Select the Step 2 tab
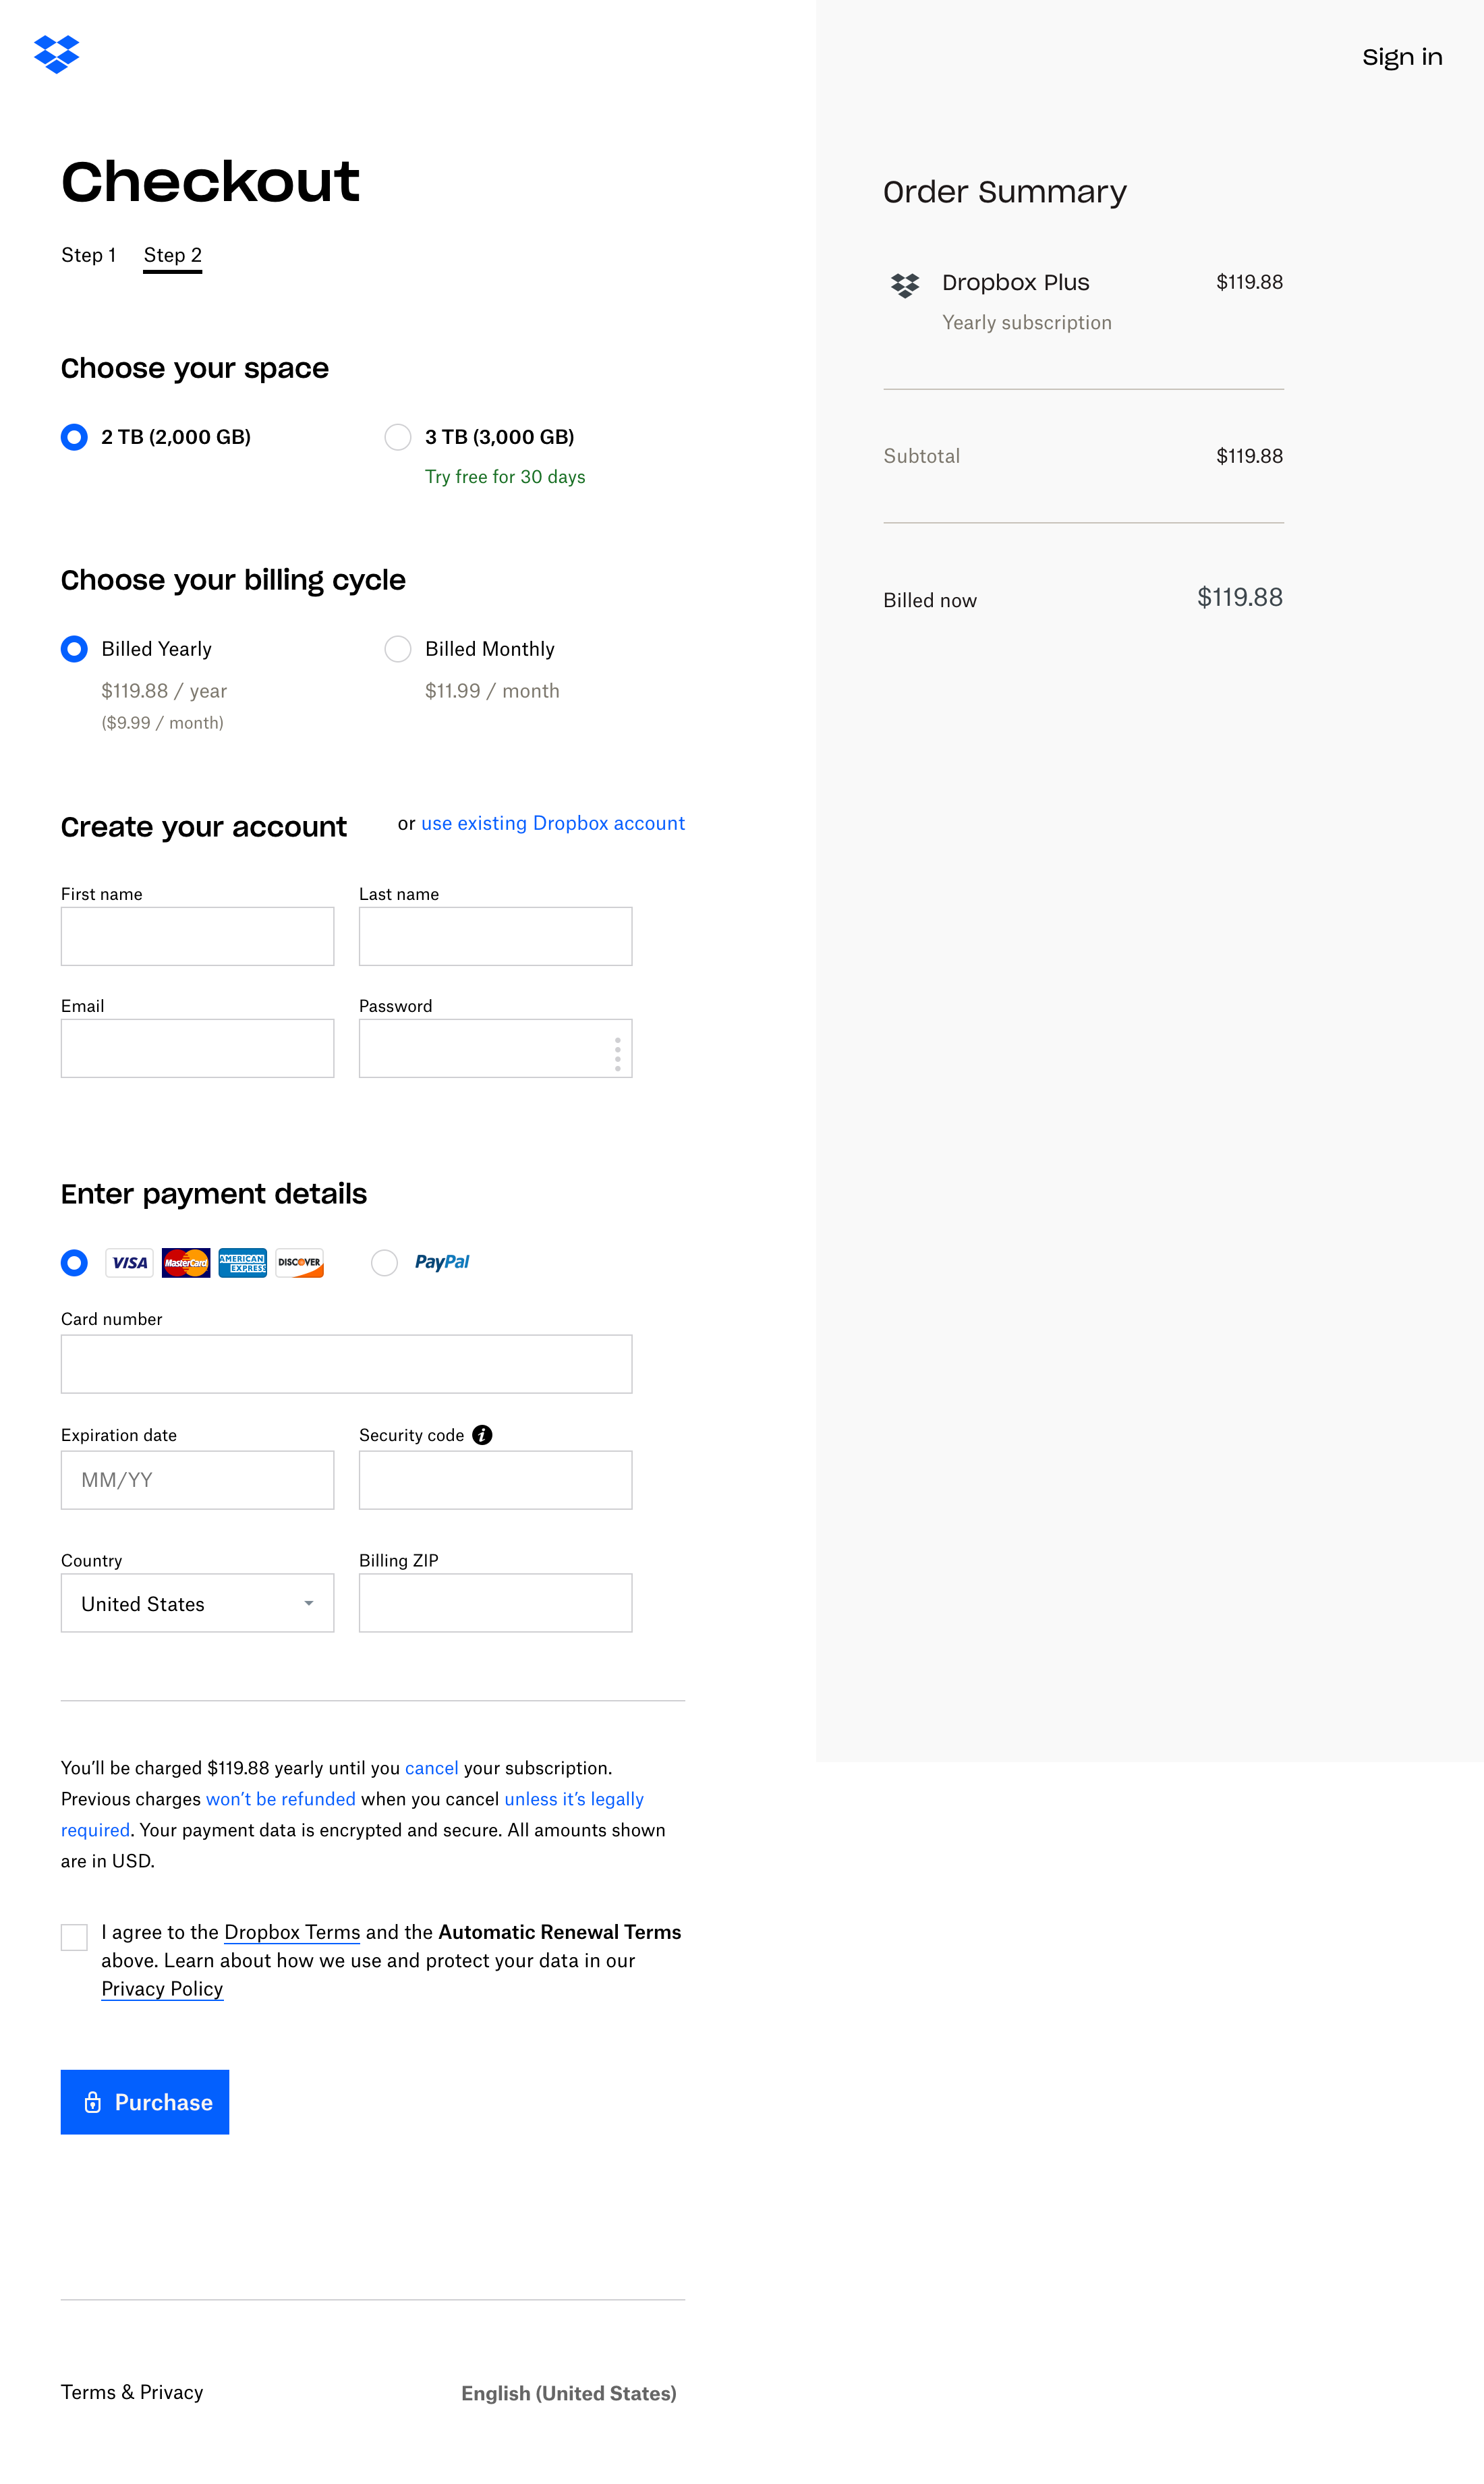The height and width of the screenshot is (2484, 1484). tap(172, 255)
